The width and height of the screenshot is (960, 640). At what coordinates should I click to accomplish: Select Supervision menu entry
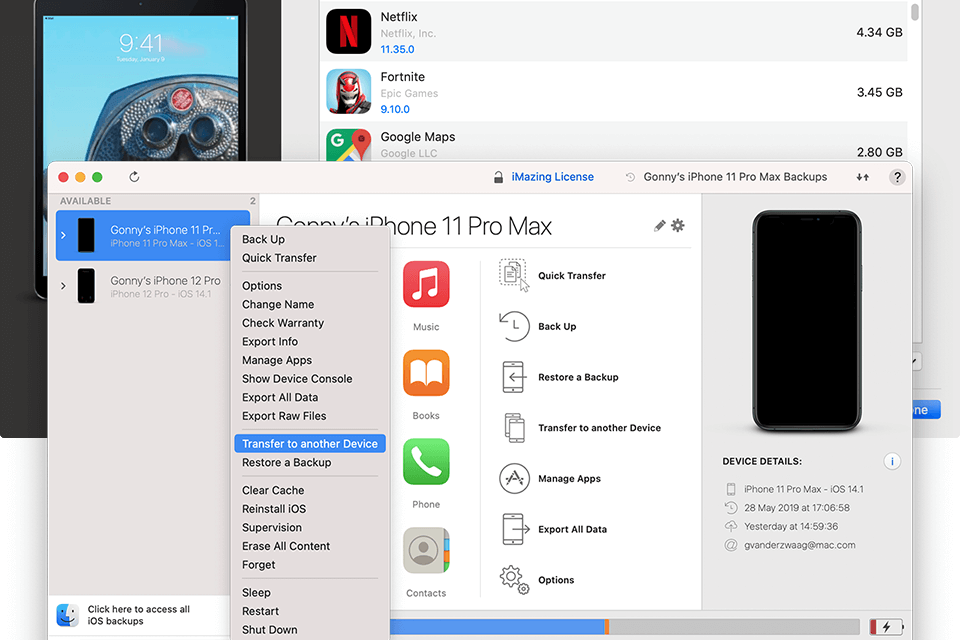pos(272,527)
